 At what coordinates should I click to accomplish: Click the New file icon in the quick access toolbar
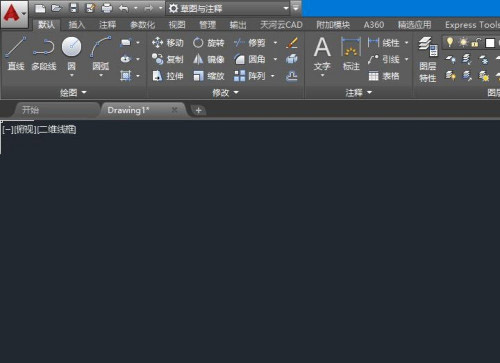[x=40, y=8]
